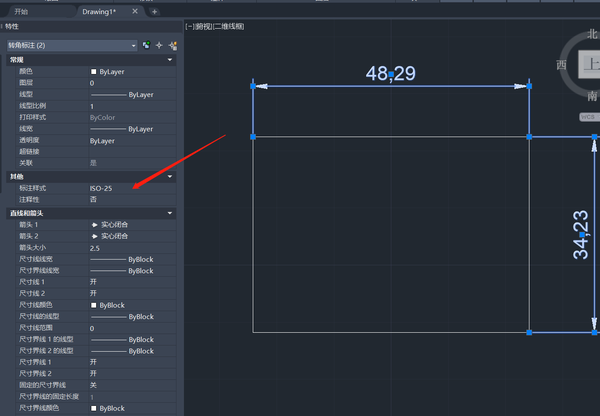Viewport: 600px width, 416px height.
Task: Click the 尺寸界线 1 的线型 ByBlock value
Action: pyautogui.click(x=132, y=339)
